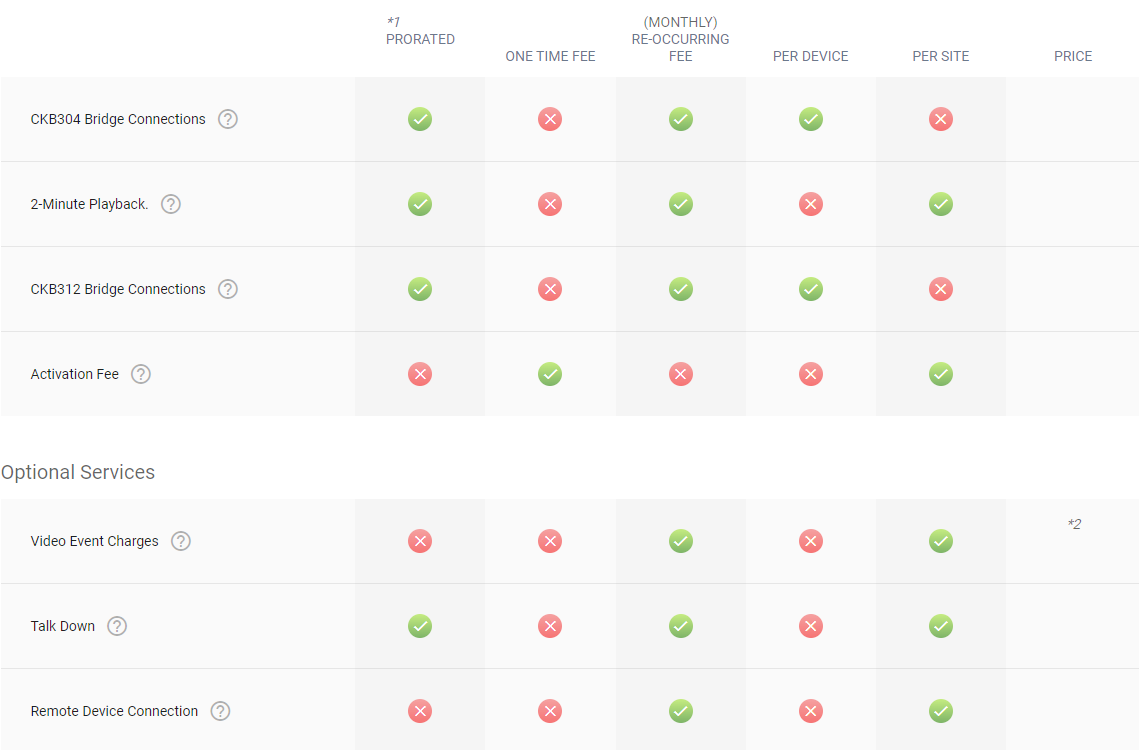Click 2-Minute Playback Per Device red cross

coord(811,204)
